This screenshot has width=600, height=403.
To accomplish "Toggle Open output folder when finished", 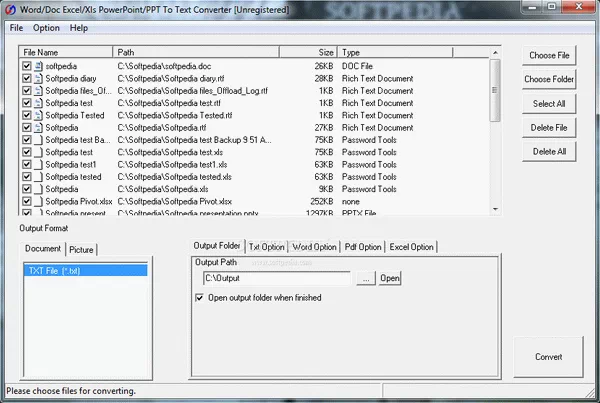I will [x=199, y=298].
